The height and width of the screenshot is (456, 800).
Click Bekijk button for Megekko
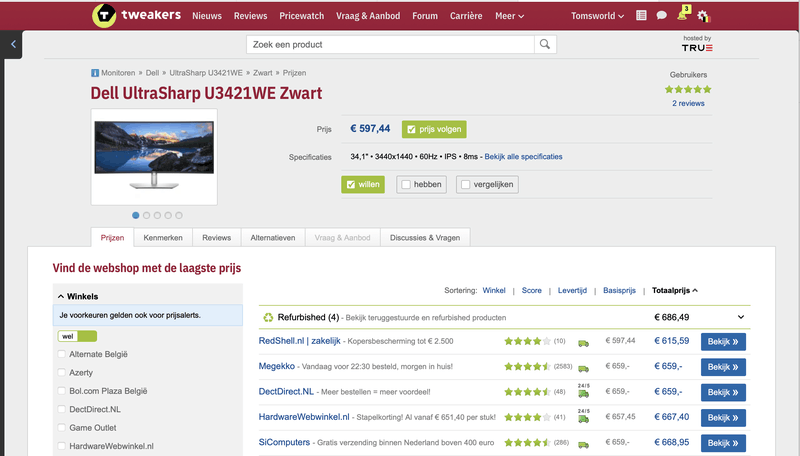pyautogui.click(x=723, y=367)
